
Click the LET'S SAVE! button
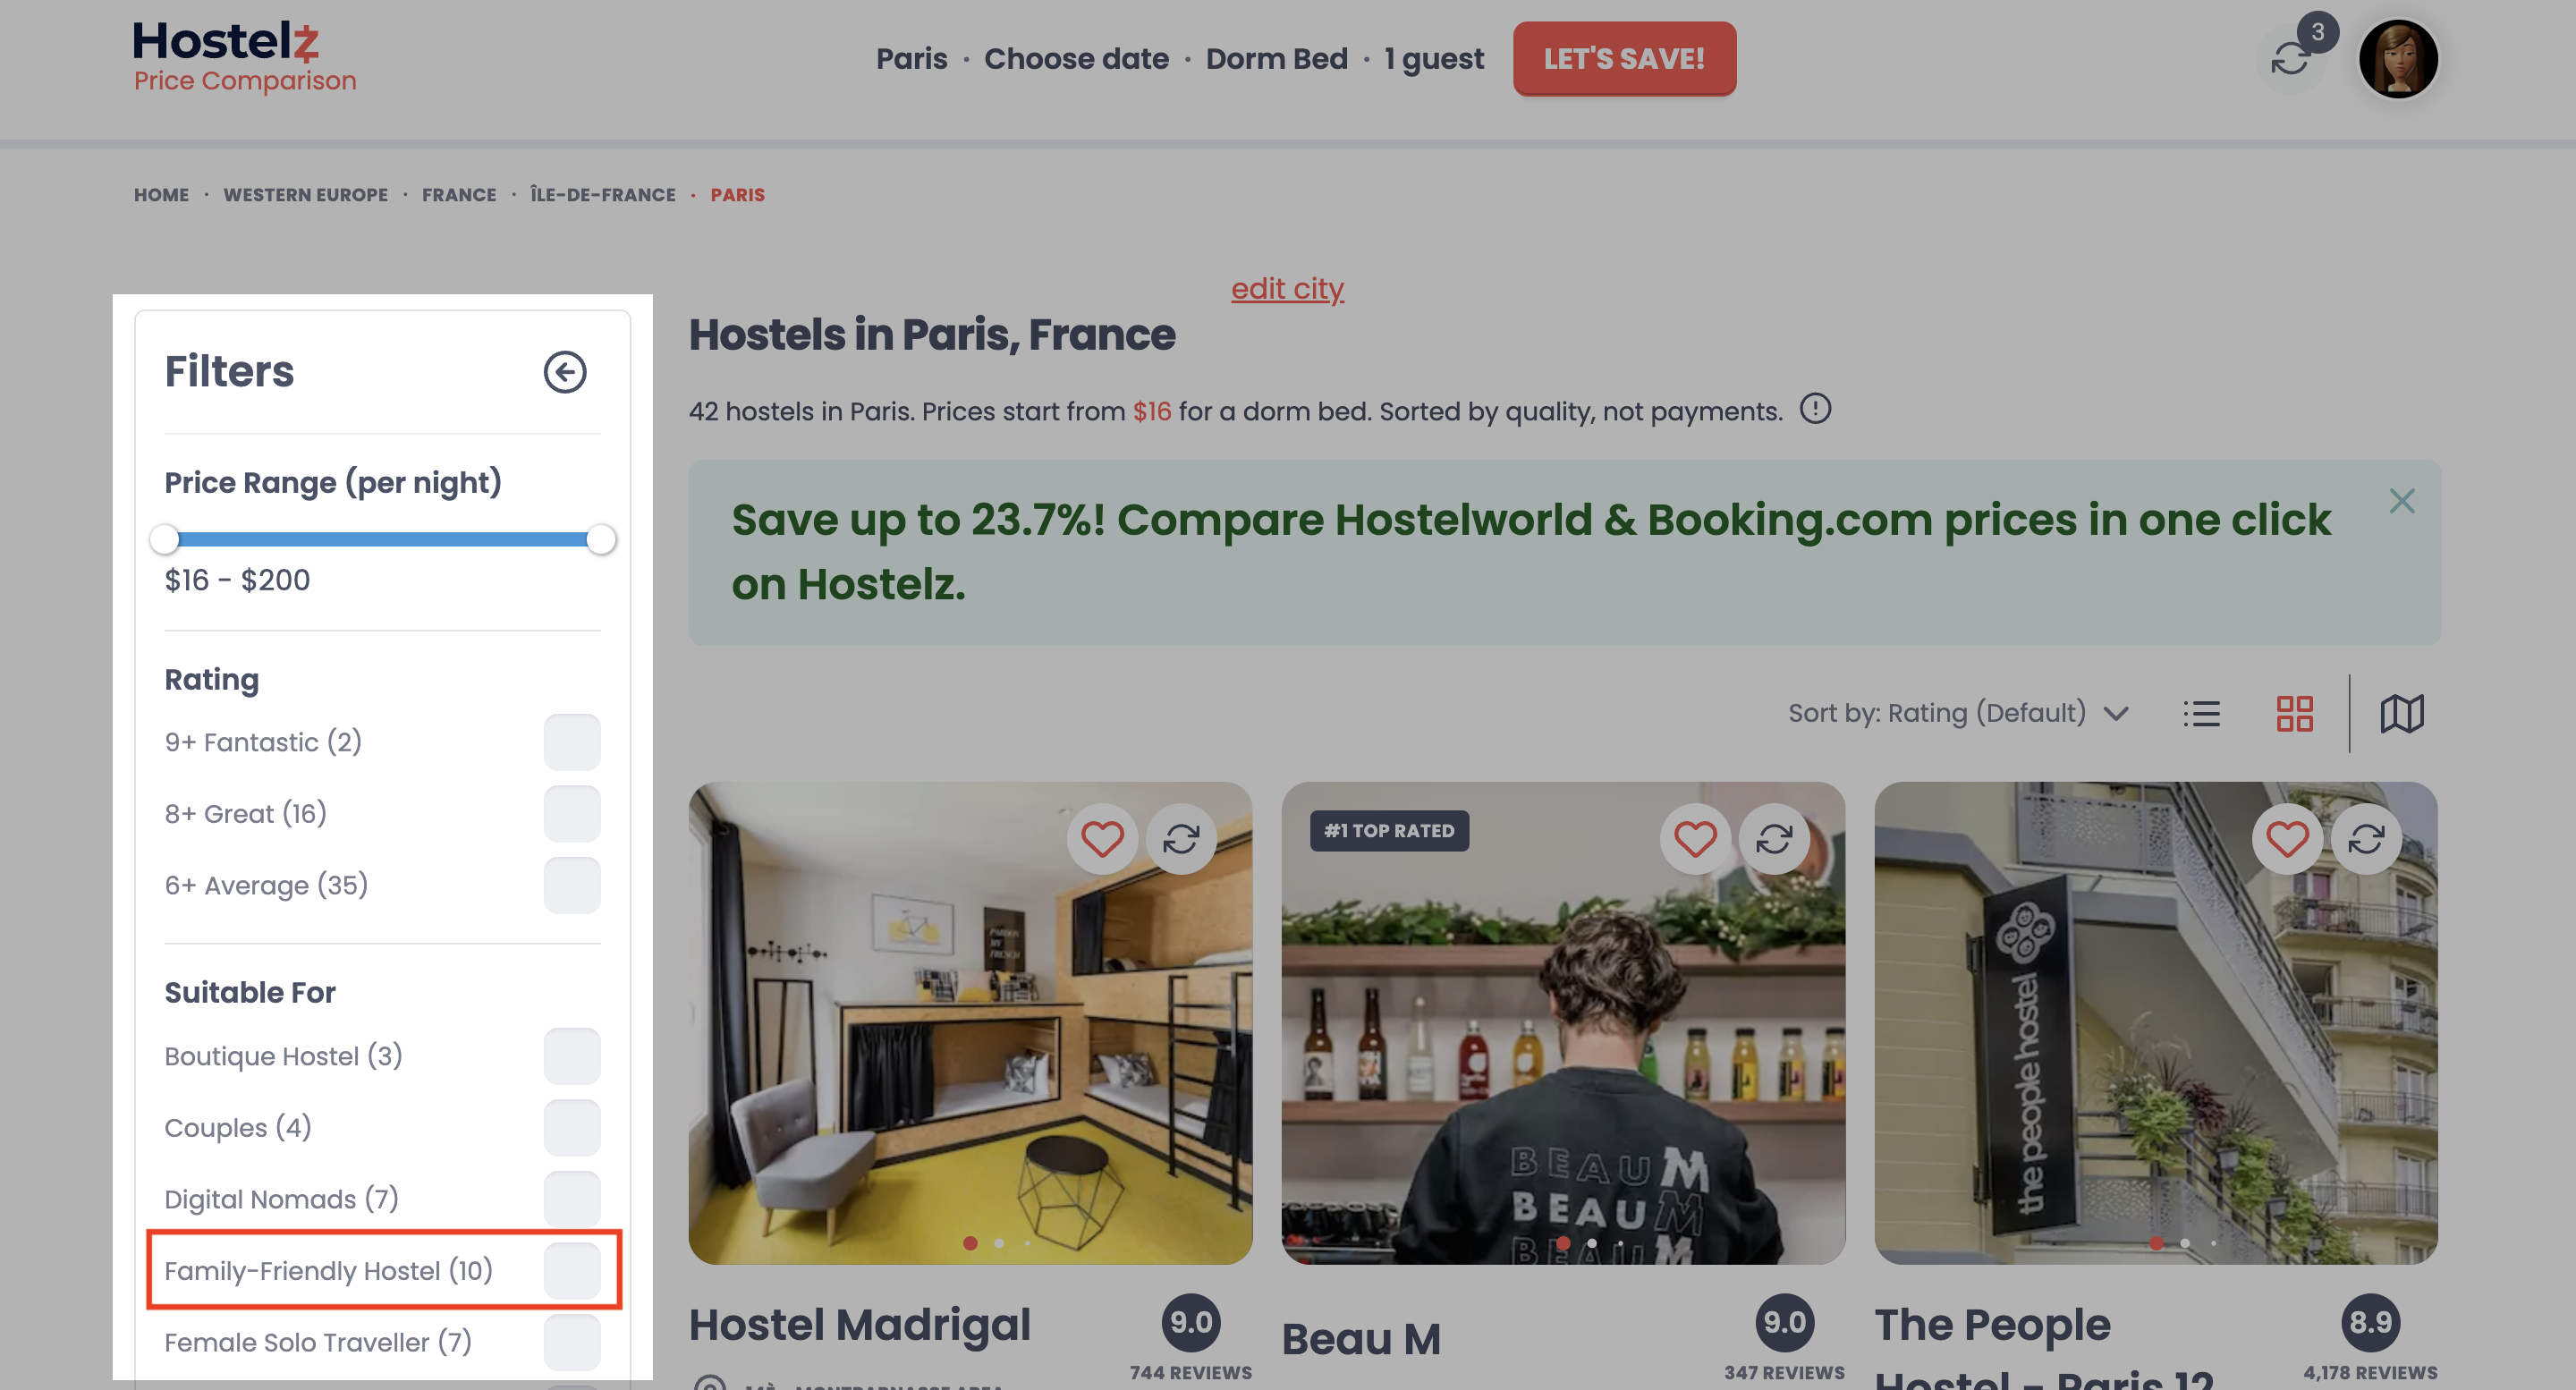1624,59
